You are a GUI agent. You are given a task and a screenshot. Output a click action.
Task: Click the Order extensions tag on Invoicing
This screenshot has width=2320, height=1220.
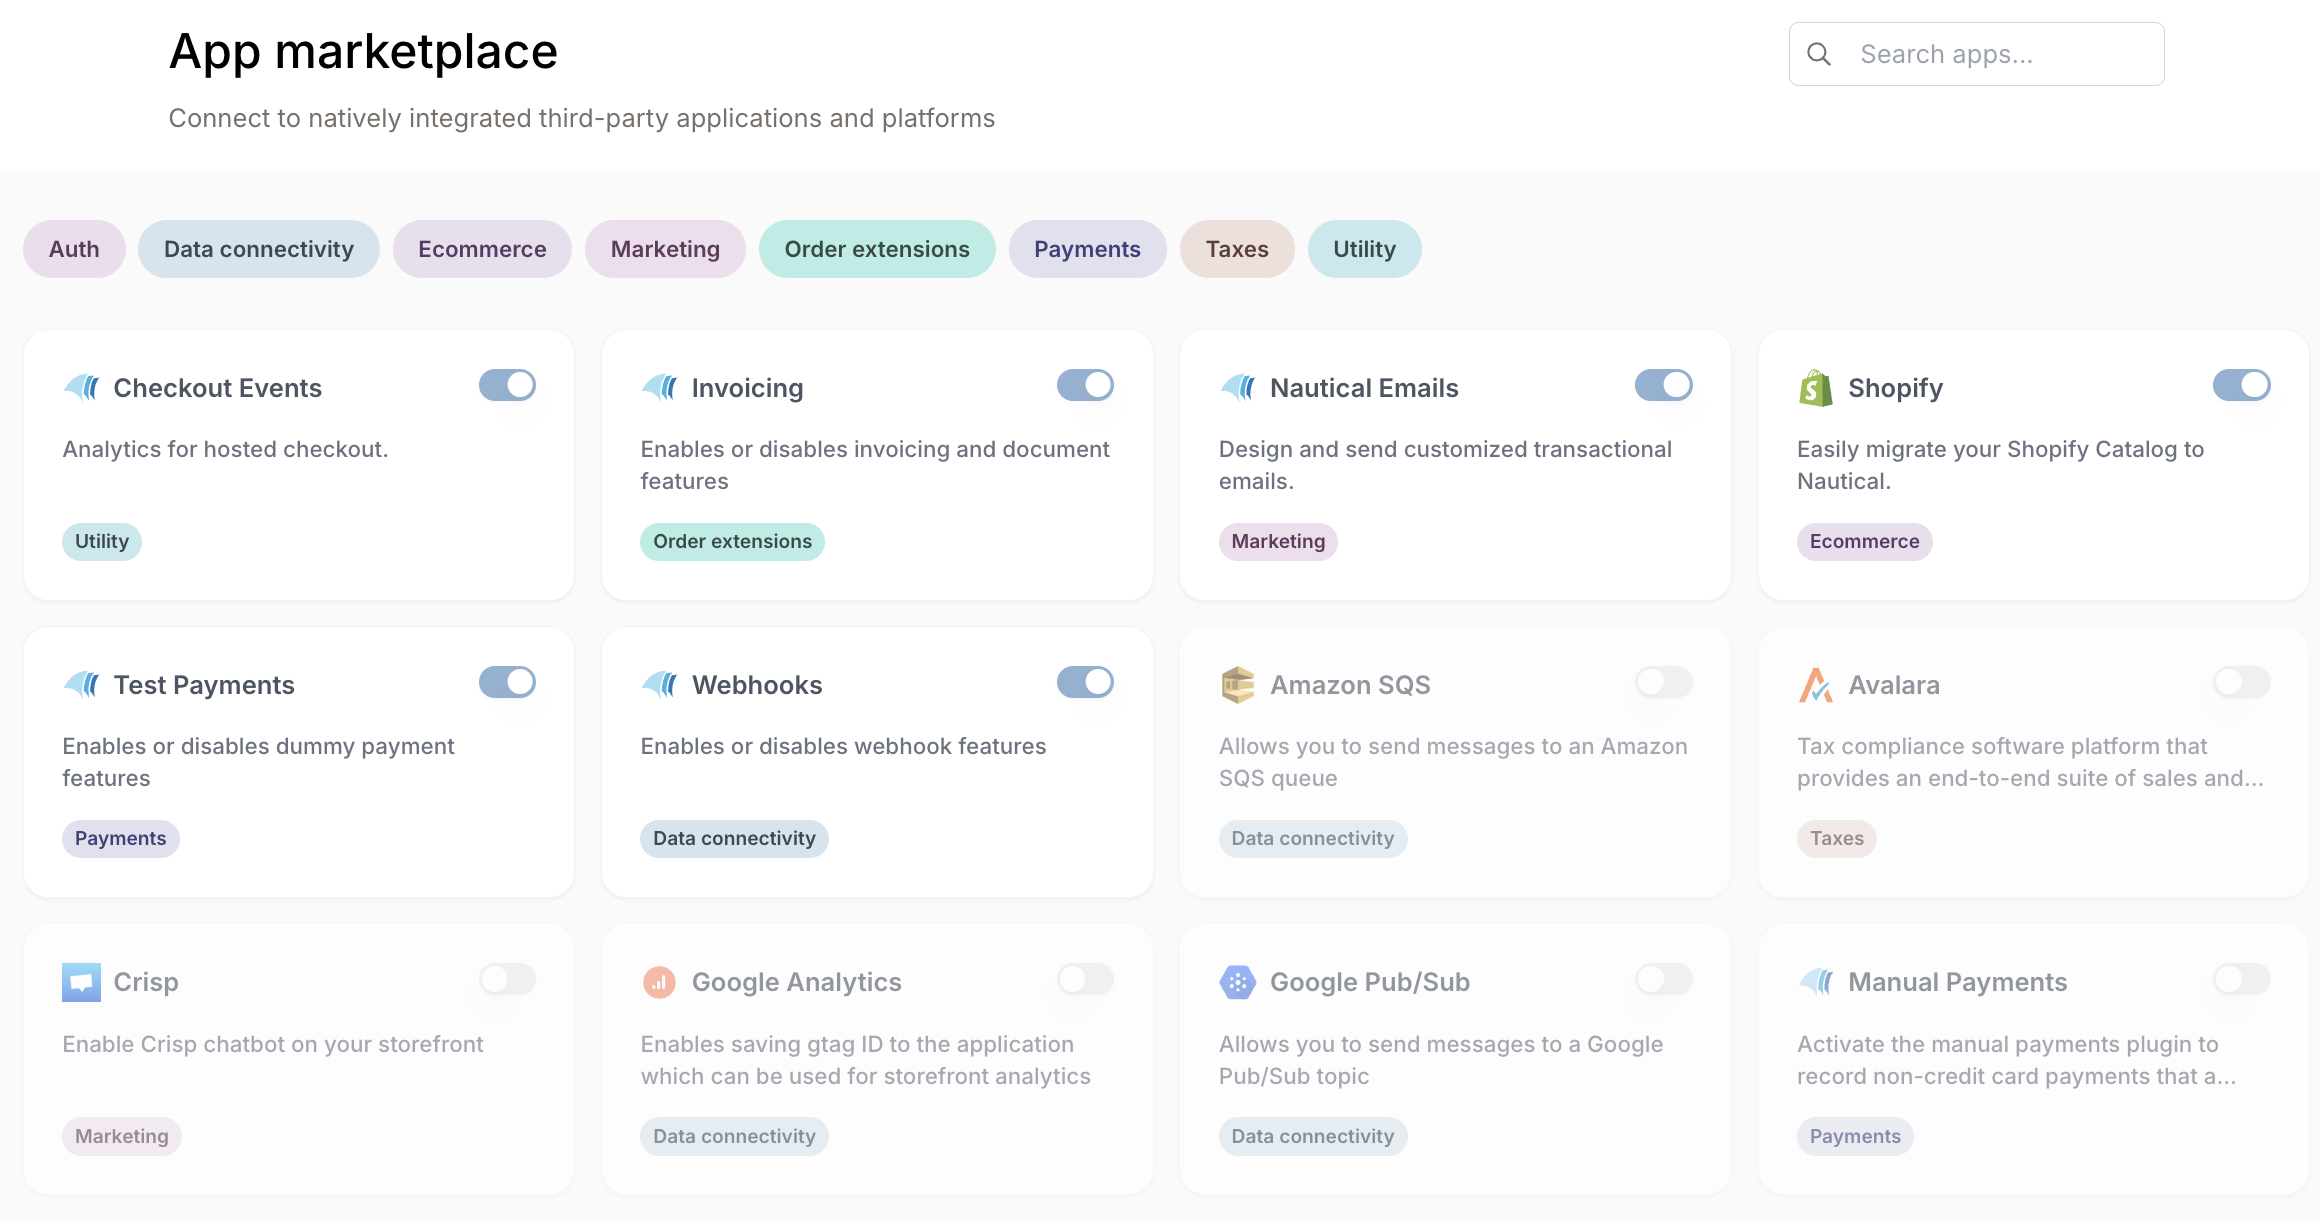click(732, 541)
